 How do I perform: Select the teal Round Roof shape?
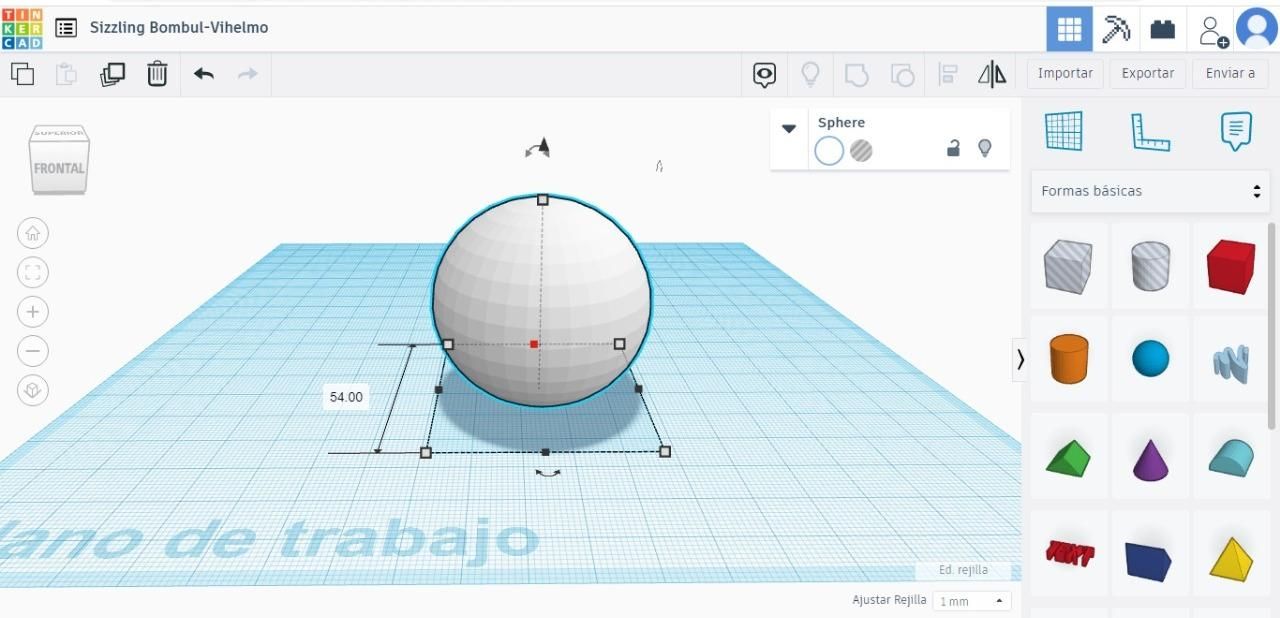(x=1230, y=457)
